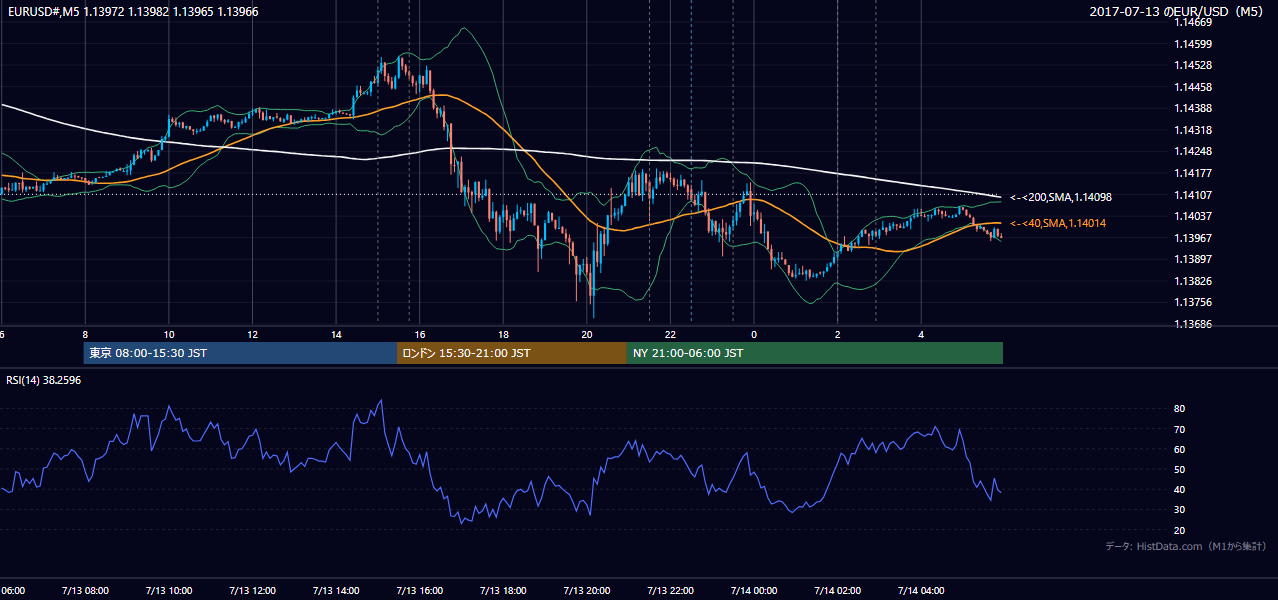Image resolution: width=1278 pixels, height=600 pixels.
Task: Click price axis value 1.14458
Action: pyautogui.click(x=1193, y=87)
